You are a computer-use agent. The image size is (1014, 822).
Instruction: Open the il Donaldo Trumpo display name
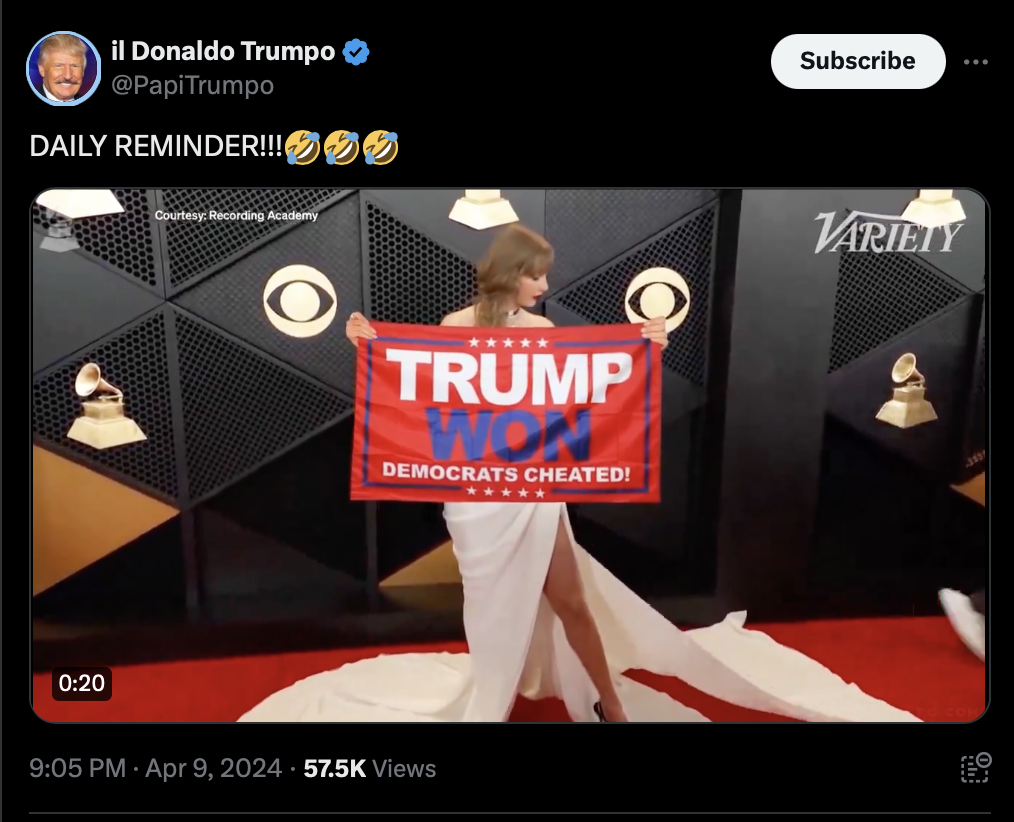coord(223,51)
